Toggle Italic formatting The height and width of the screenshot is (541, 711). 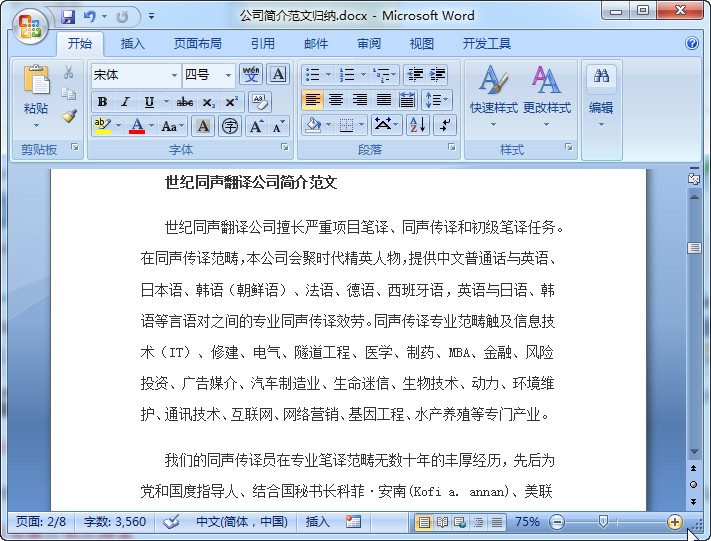coord(126,102)
